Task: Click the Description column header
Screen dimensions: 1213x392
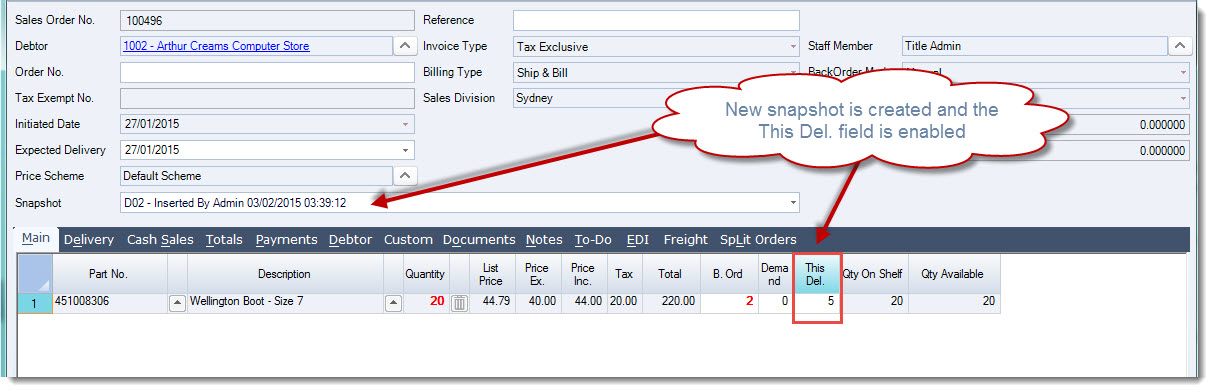Action: pyautogui.click(x=285, y=273)
